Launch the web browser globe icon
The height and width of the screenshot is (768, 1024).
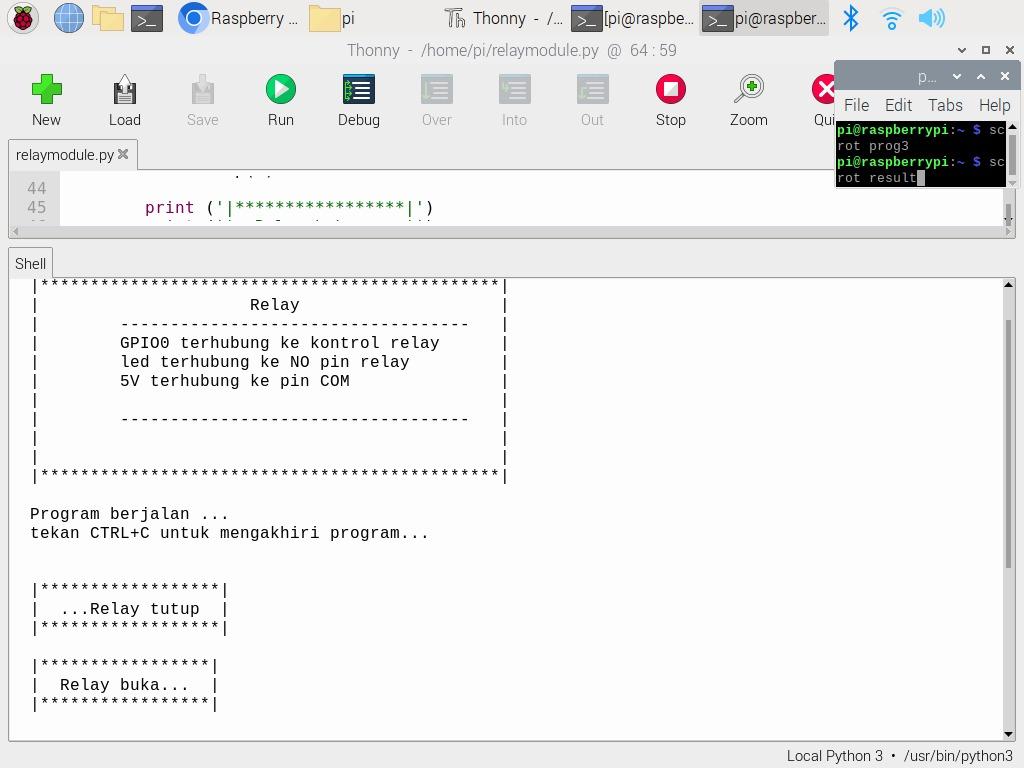[x=69, y=18]
